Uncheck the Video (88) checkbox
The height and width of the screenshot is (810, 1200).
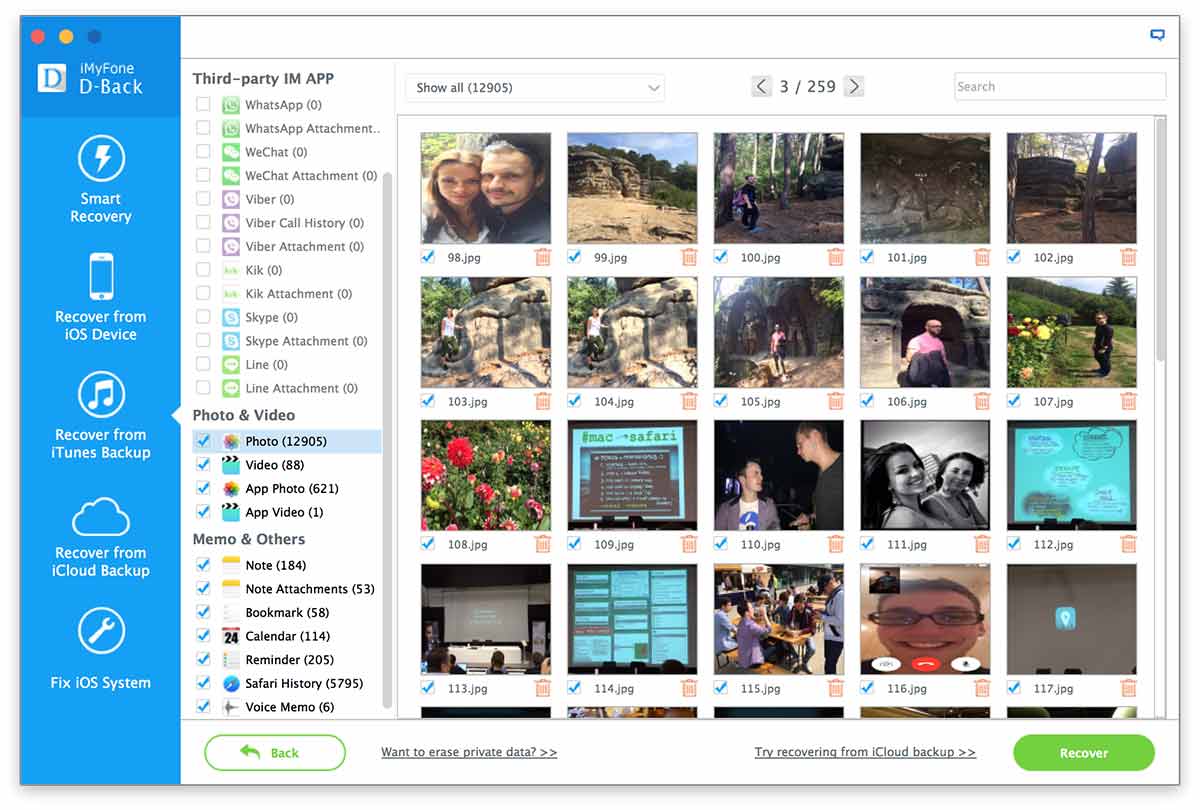203,465
